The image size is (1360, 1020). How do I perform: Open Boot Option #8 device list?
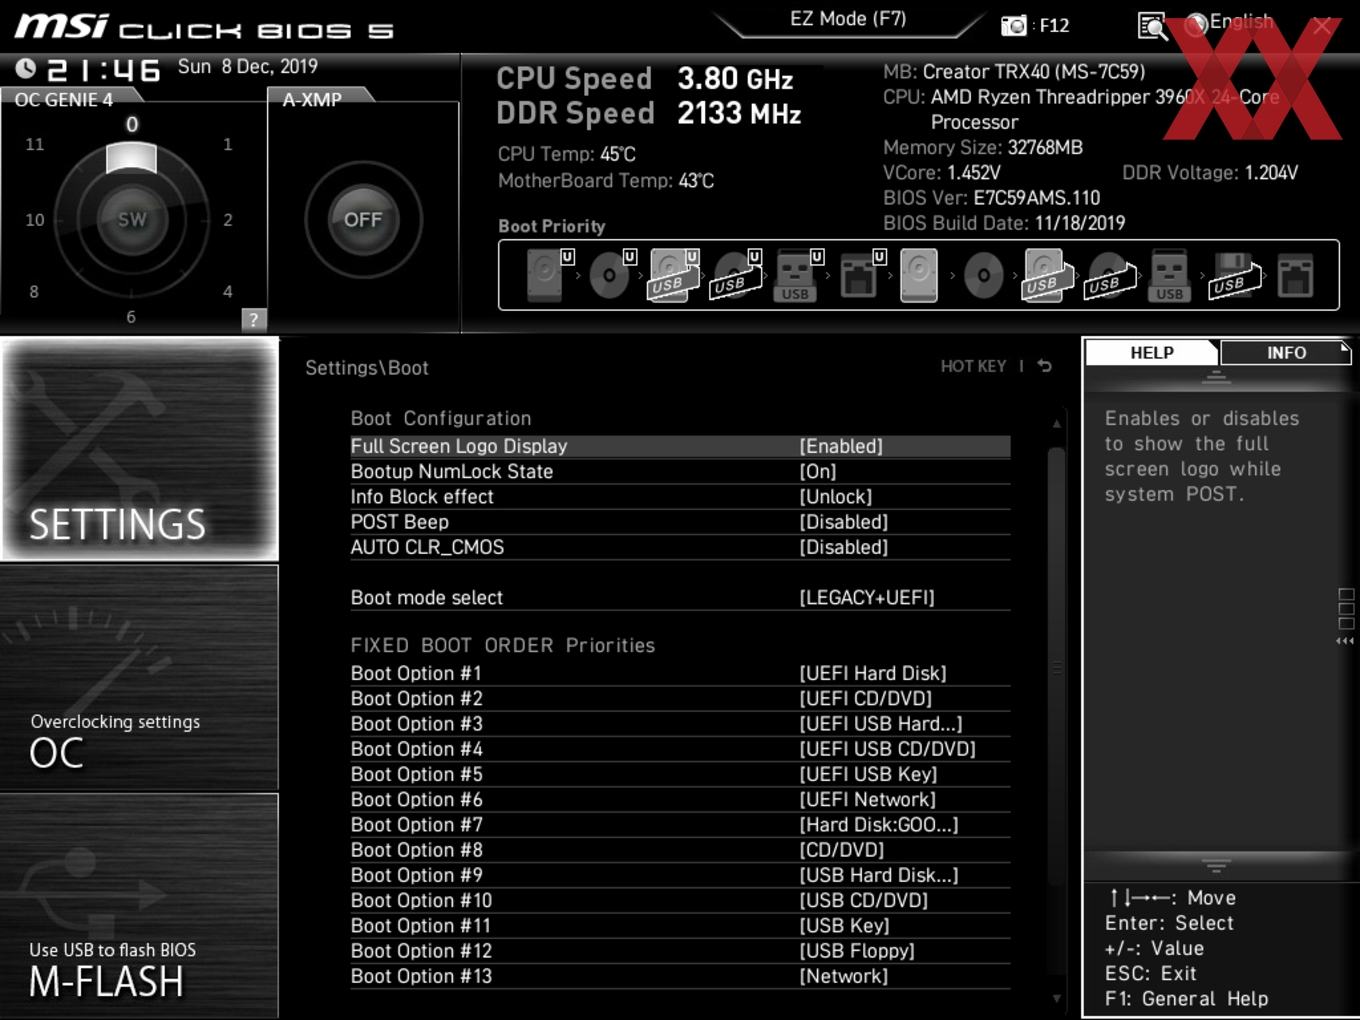click(680, 850)
